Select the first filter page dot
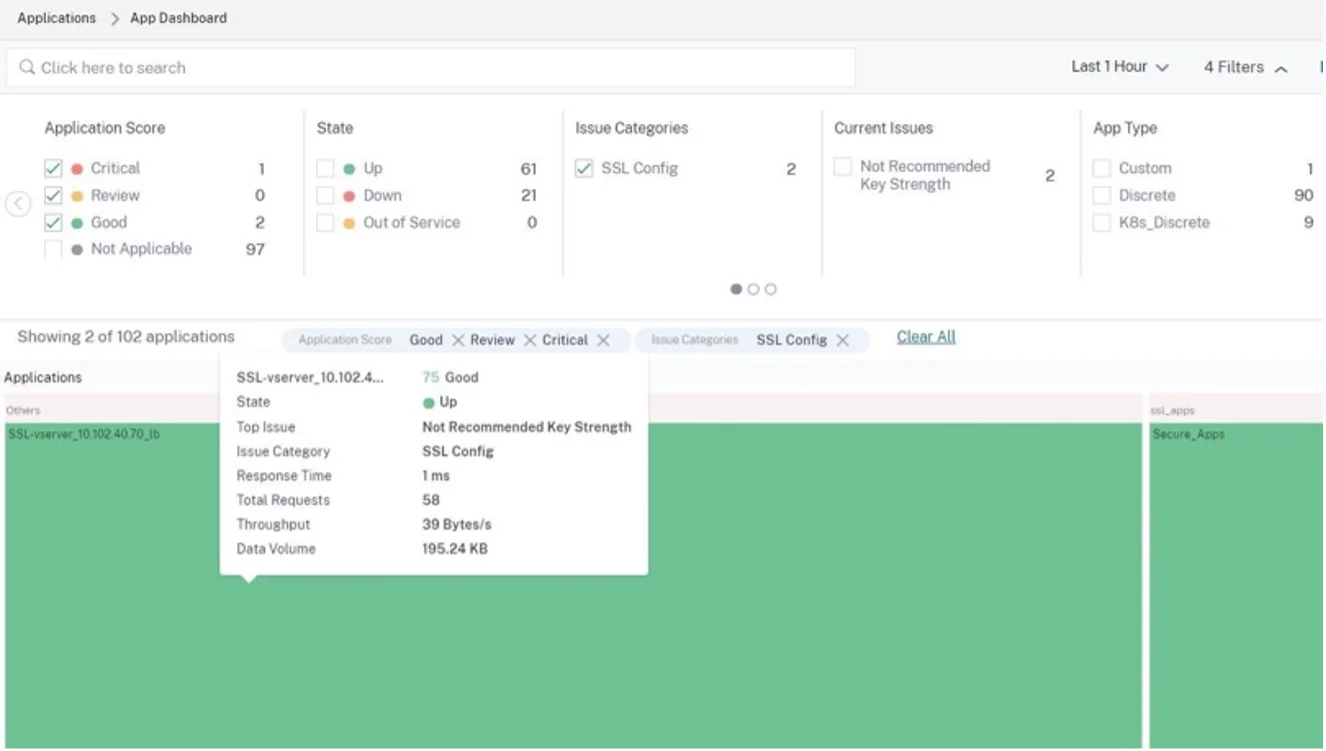1326x751 pixels. pyautogui.click(x=736, y=289)
